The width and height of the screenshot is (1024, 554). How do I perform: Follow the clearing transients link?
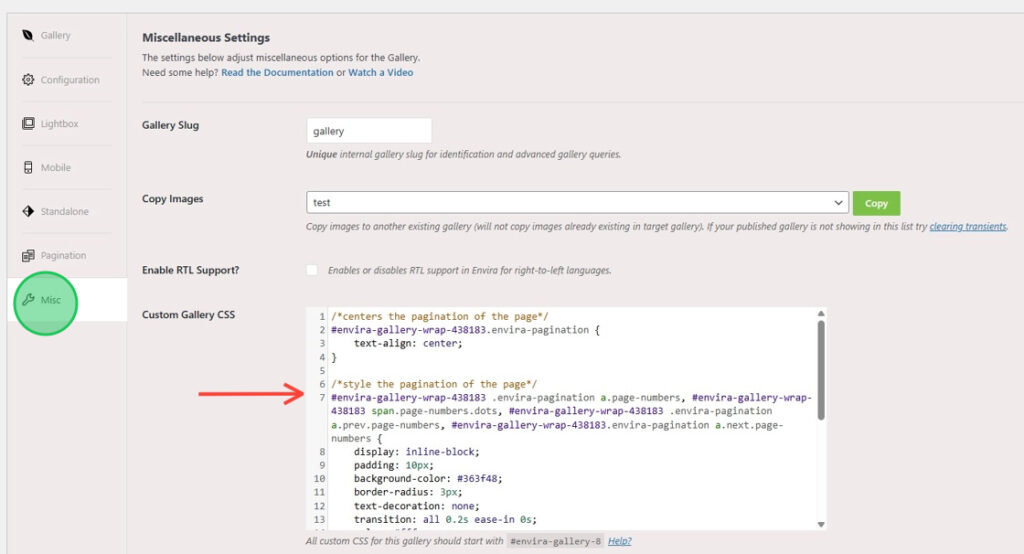pyautogui.click(x=968, y=227)
